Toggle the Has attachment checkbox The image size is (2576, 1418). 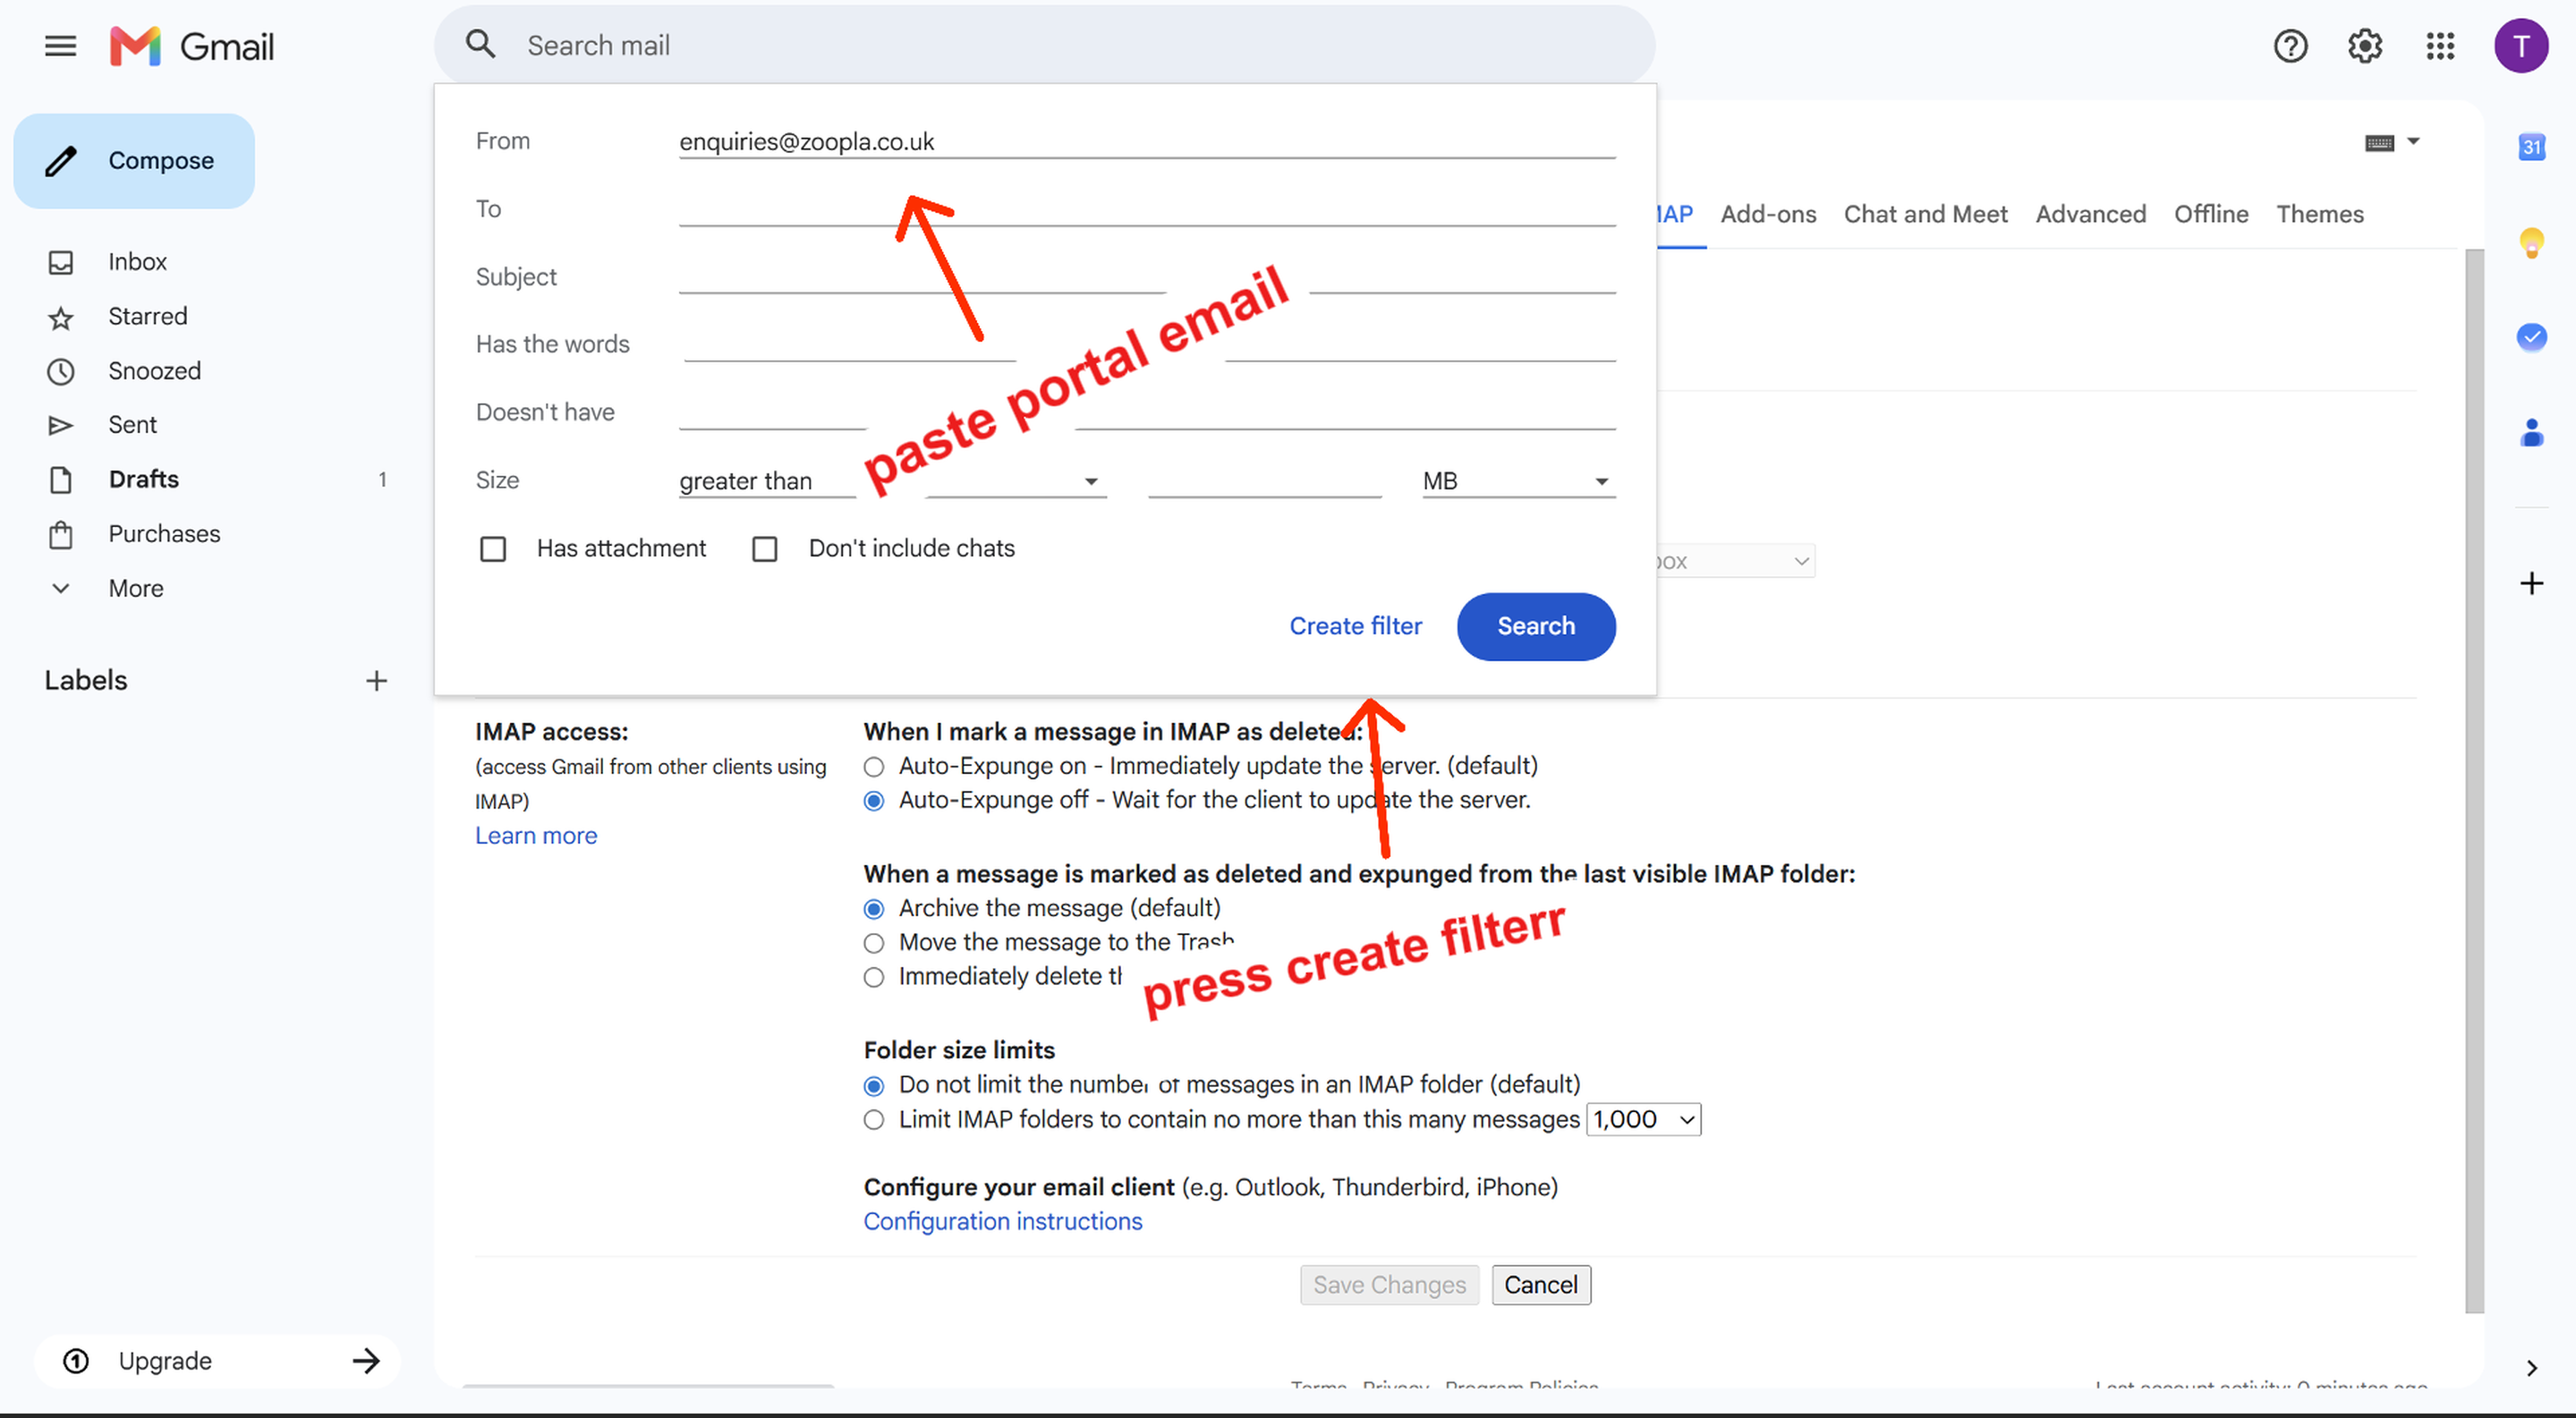coord(493,549)
